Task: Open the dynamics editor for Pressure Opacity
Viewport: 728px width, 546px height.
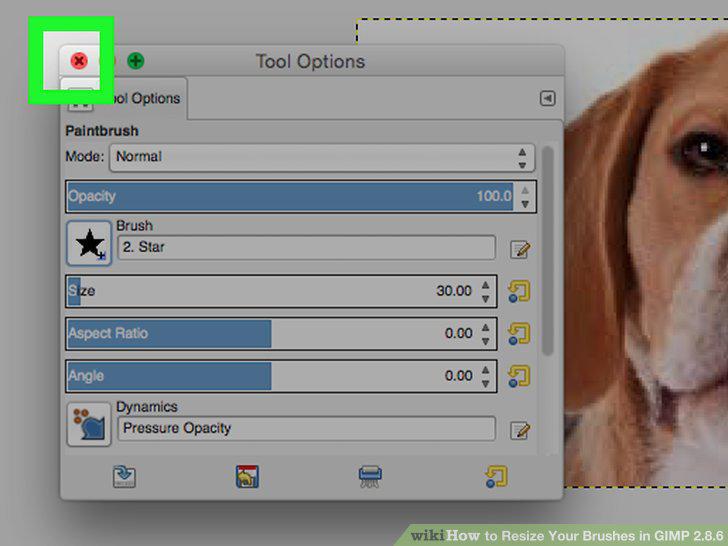Action: [520, 430]
